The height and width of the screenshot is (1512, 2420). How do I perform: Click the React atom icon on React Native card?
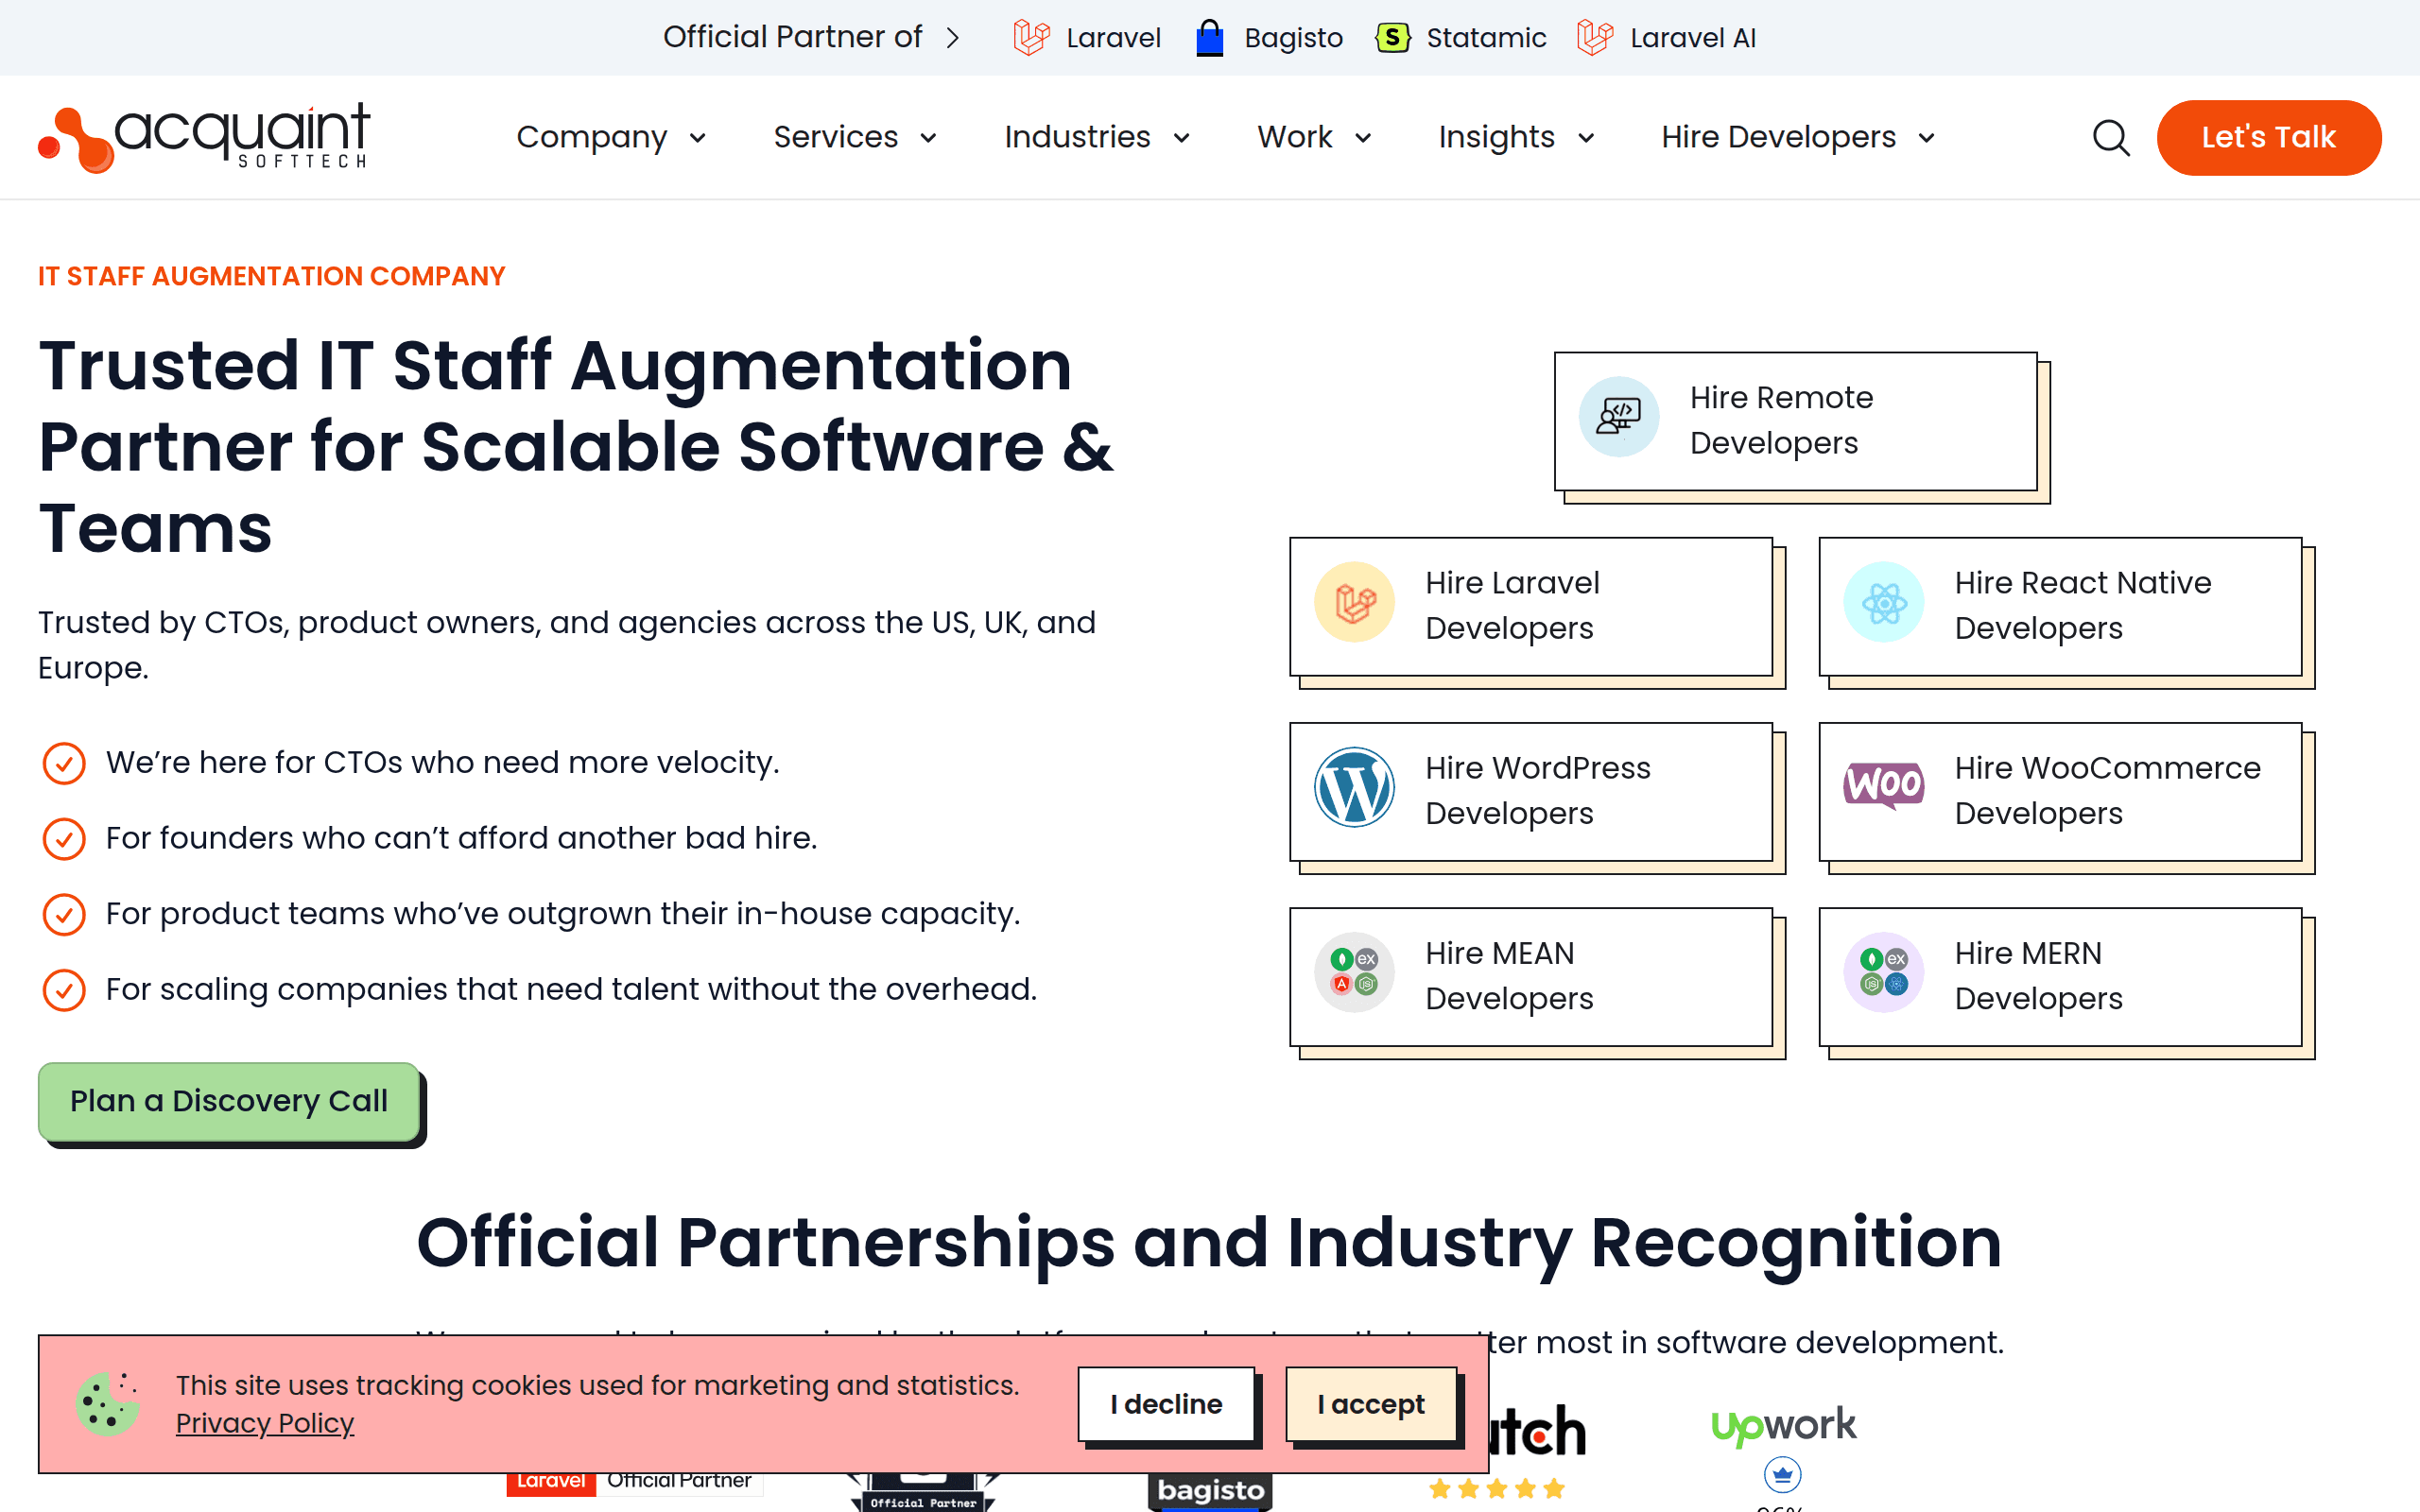click(x=1884, y=602)
